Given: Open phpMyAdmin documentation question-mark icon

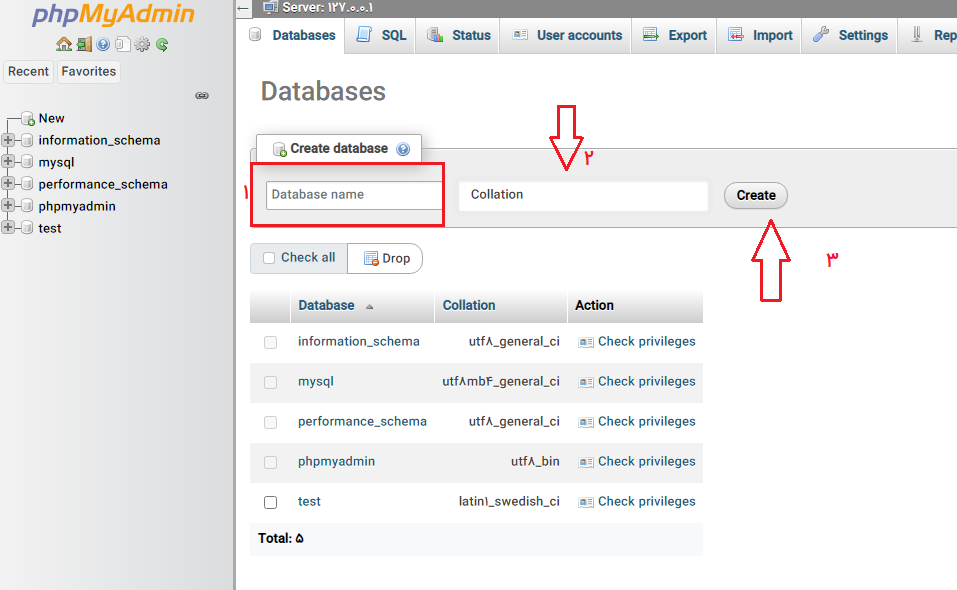Looking at the screenshot, I should 103,44.
